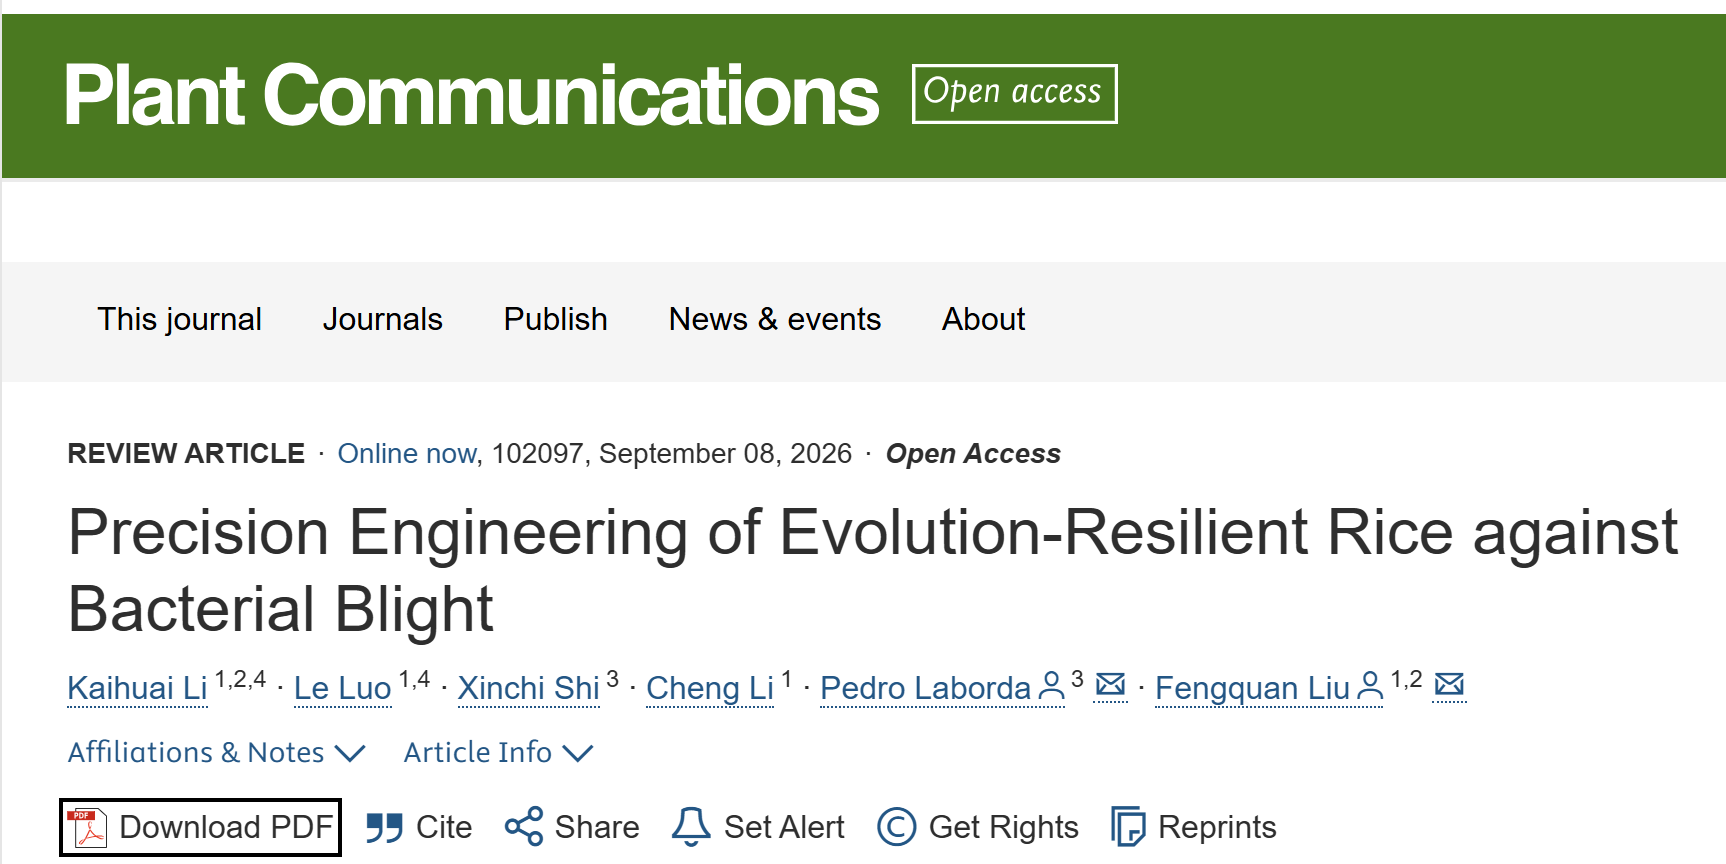Click Pedro Laborda's email envelope icon
Viewport: 1726px width, 864px height.
click(1110, 685)
